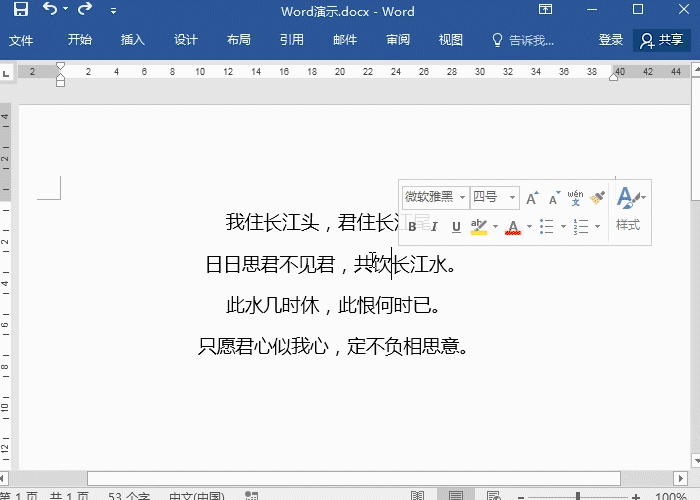
Task: Expand the font name dropdown arrow
Action: coord(462,197)
